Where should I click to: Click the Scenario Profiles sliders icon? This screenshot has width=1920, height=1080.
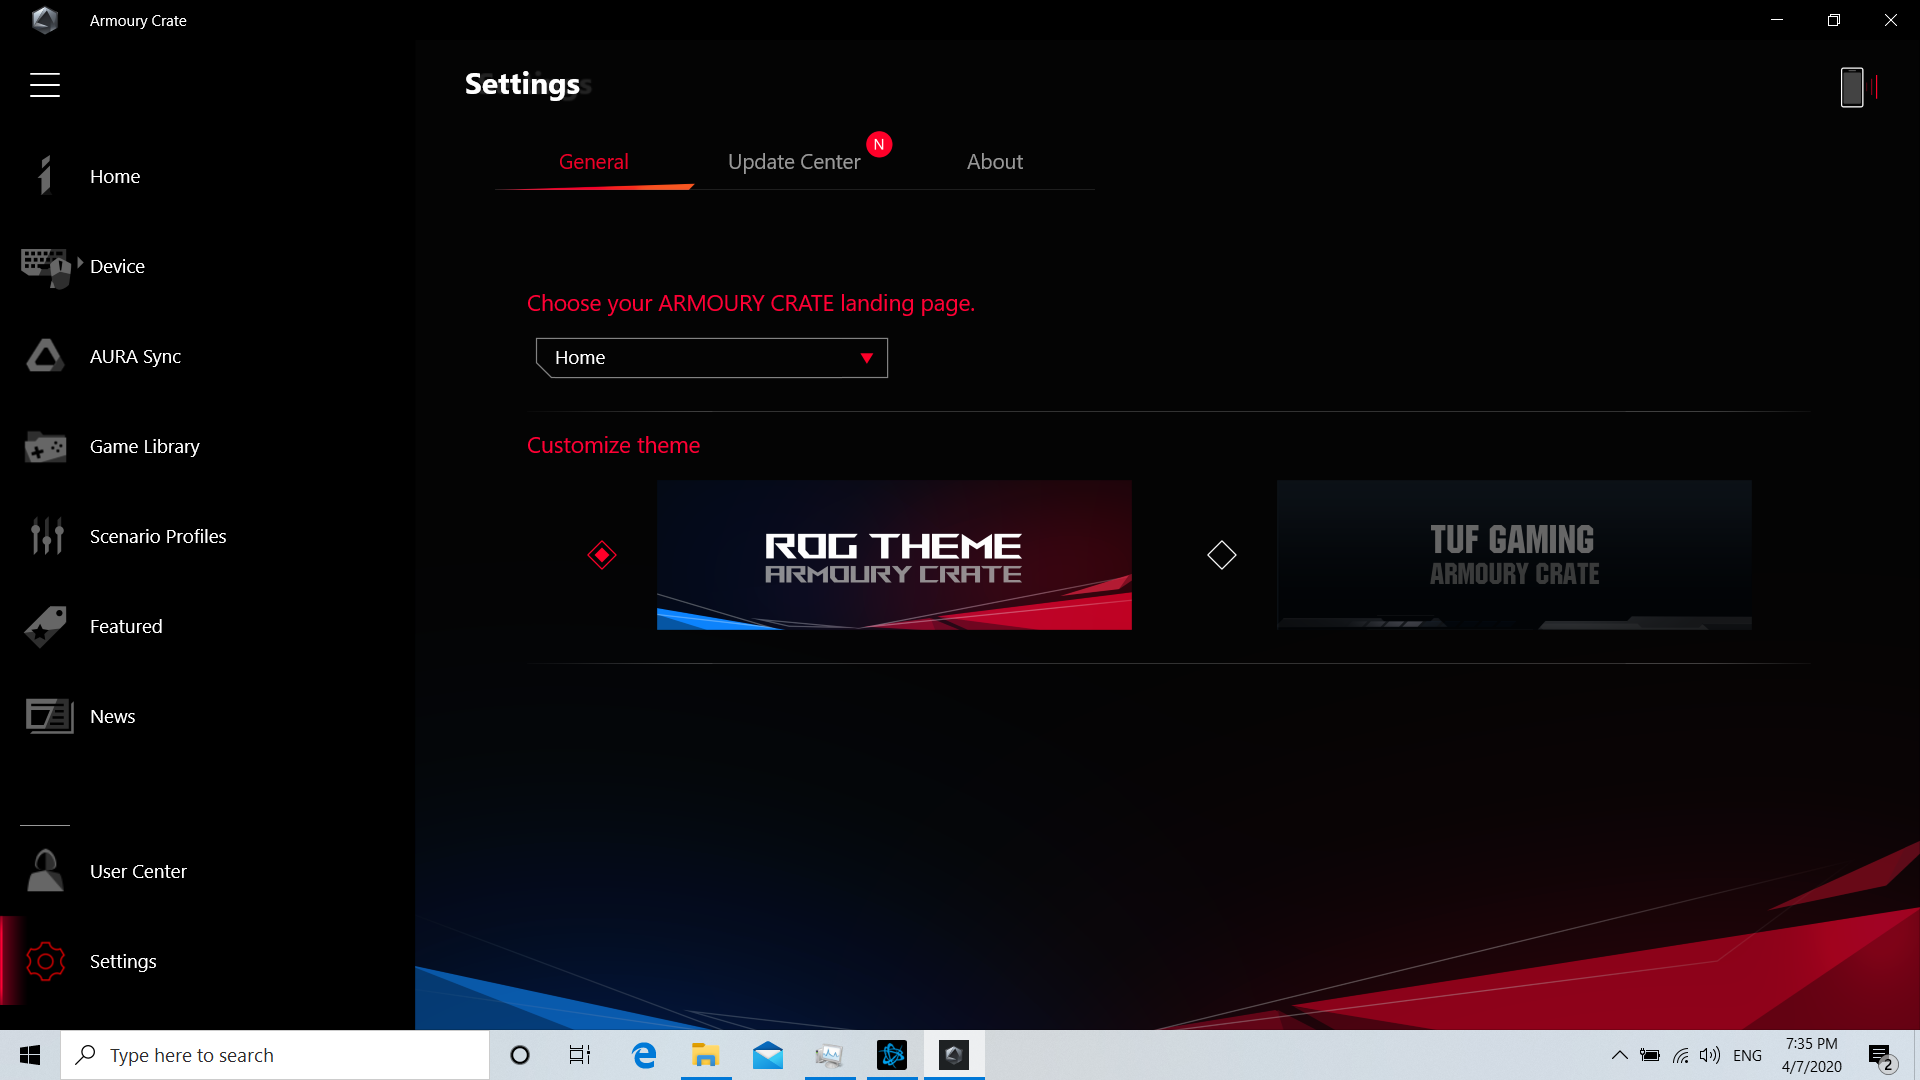(x=46, y=536)
